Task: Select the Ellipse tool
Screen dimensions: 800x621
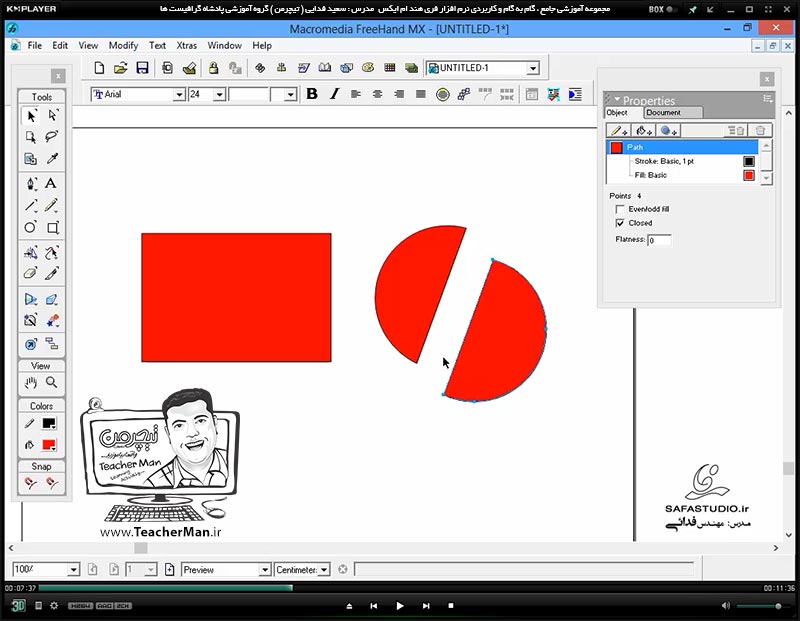Action: (x=31, y=227)
